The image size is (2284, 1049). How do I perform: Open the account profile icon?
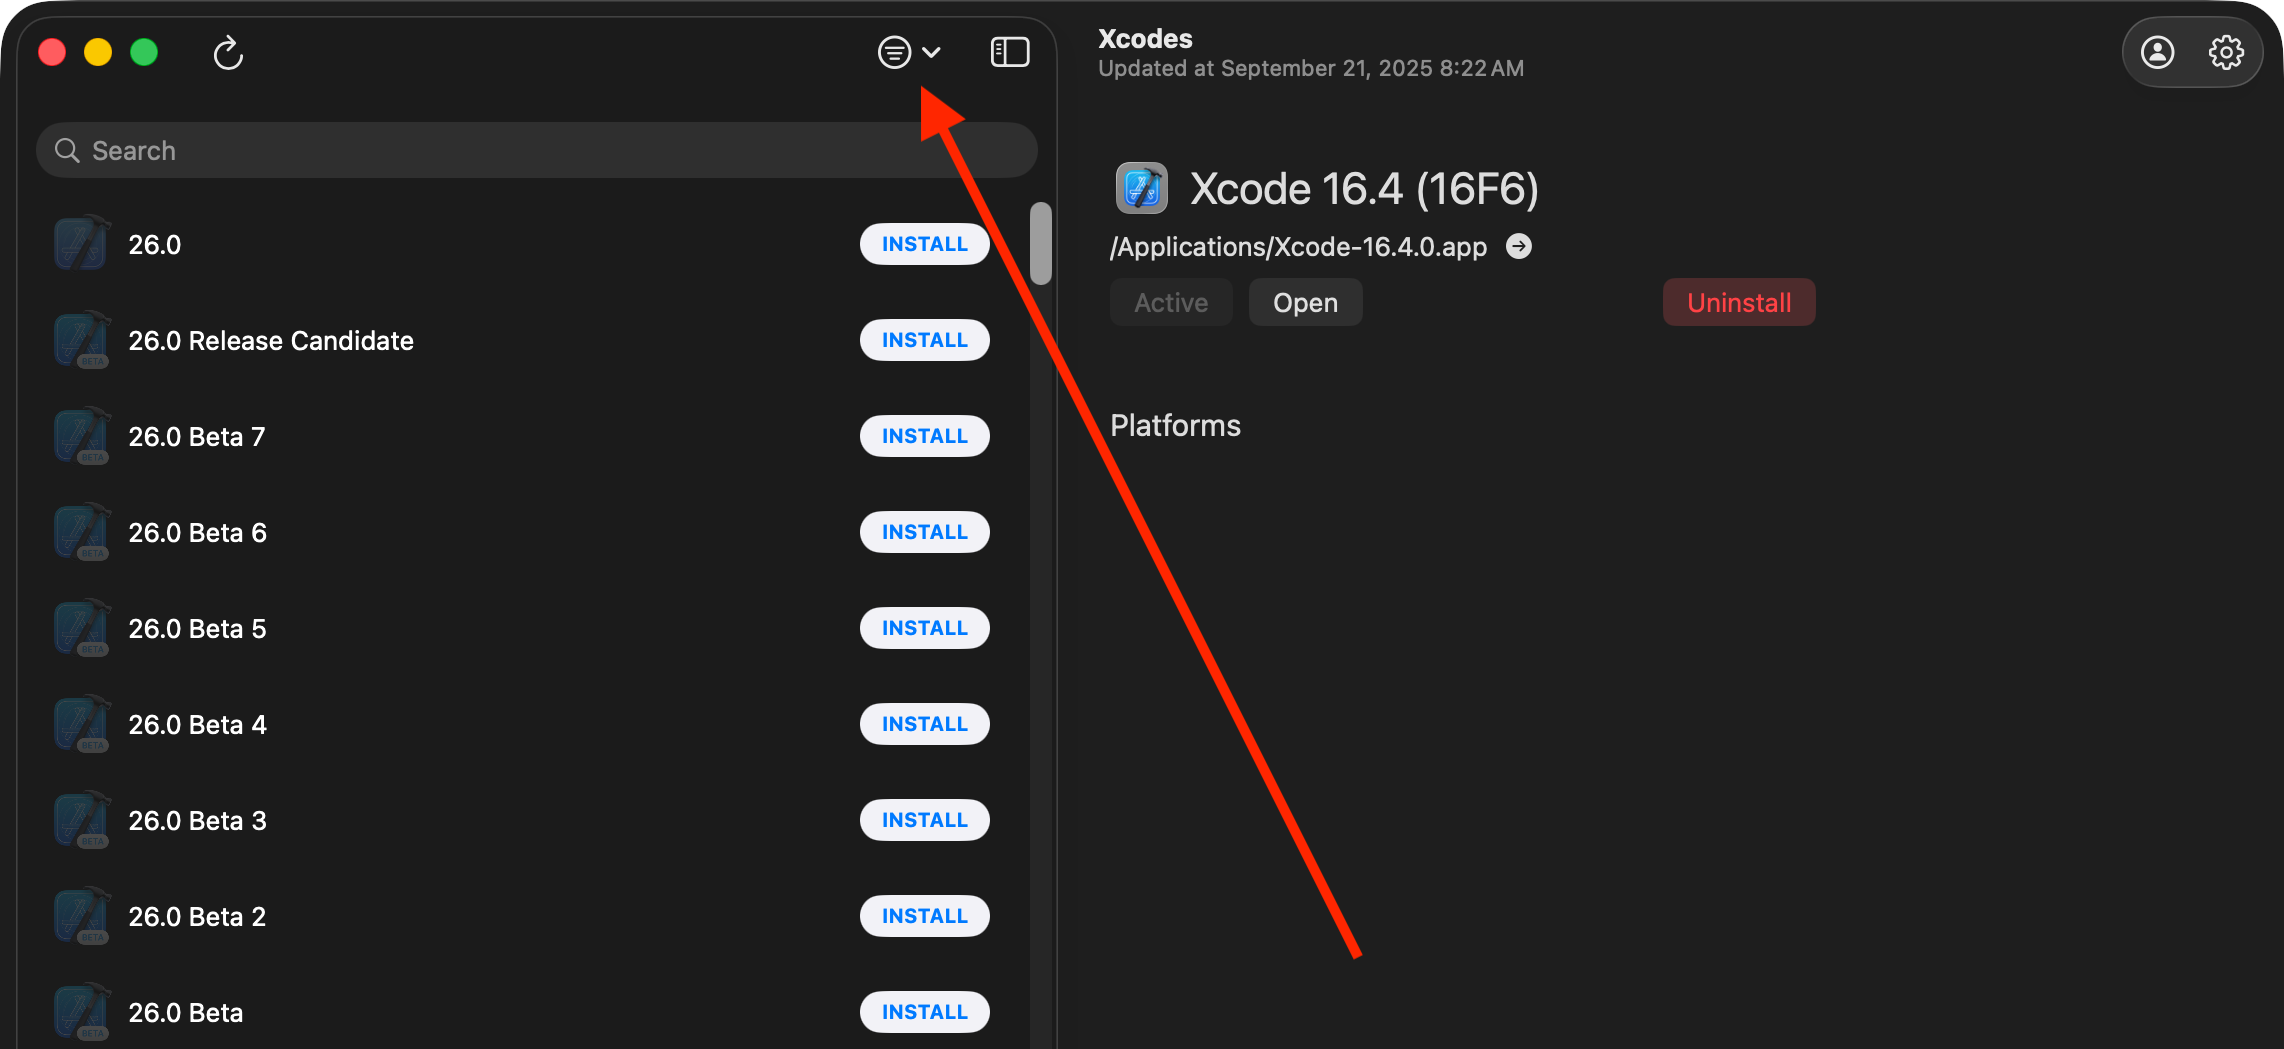tap(2157, 52)
